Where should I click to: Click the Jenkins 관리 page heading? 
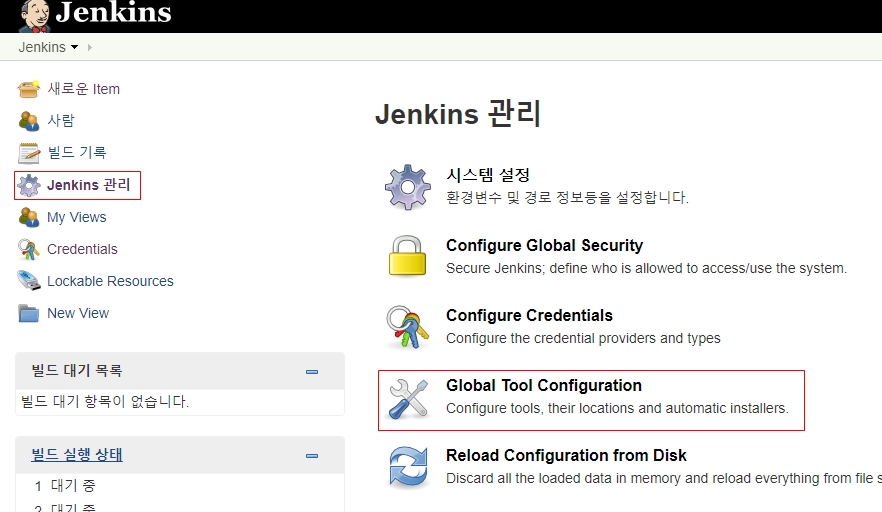pyautogui.click(x=458, y=114)
